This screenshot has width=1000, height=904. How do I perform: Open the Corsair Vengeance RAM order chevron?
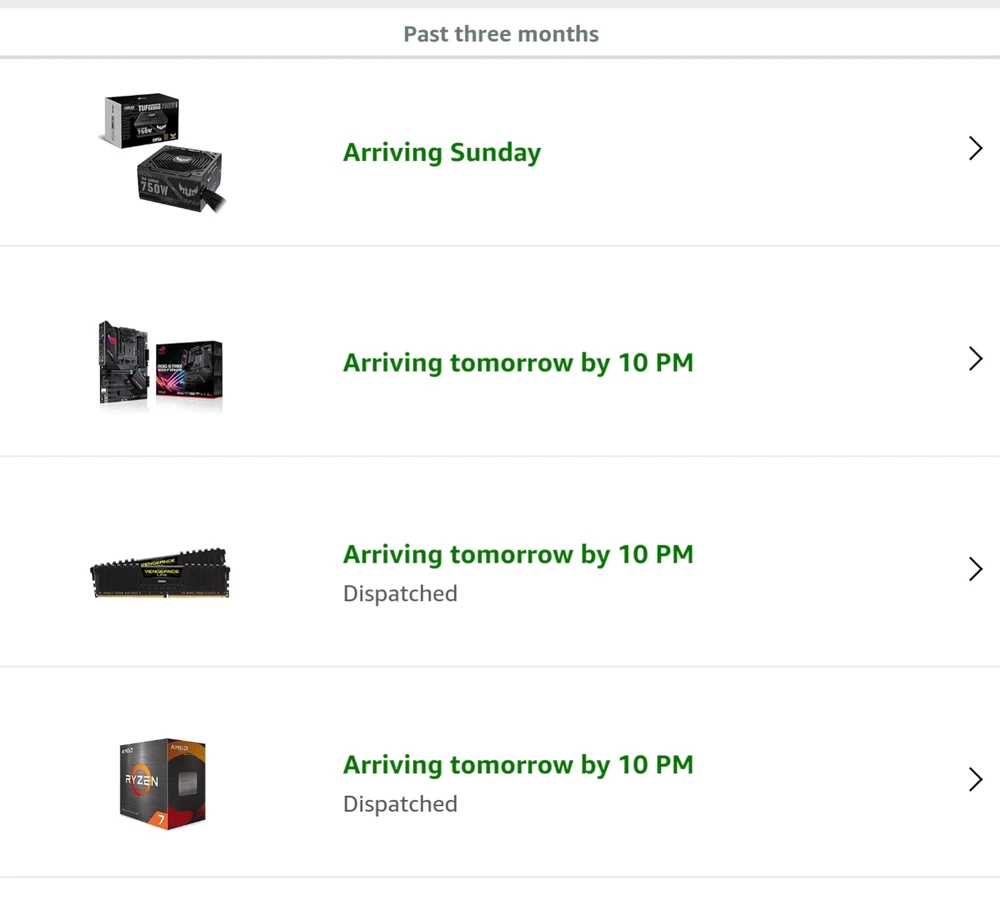pyautogui.click(x=975, y=569)
